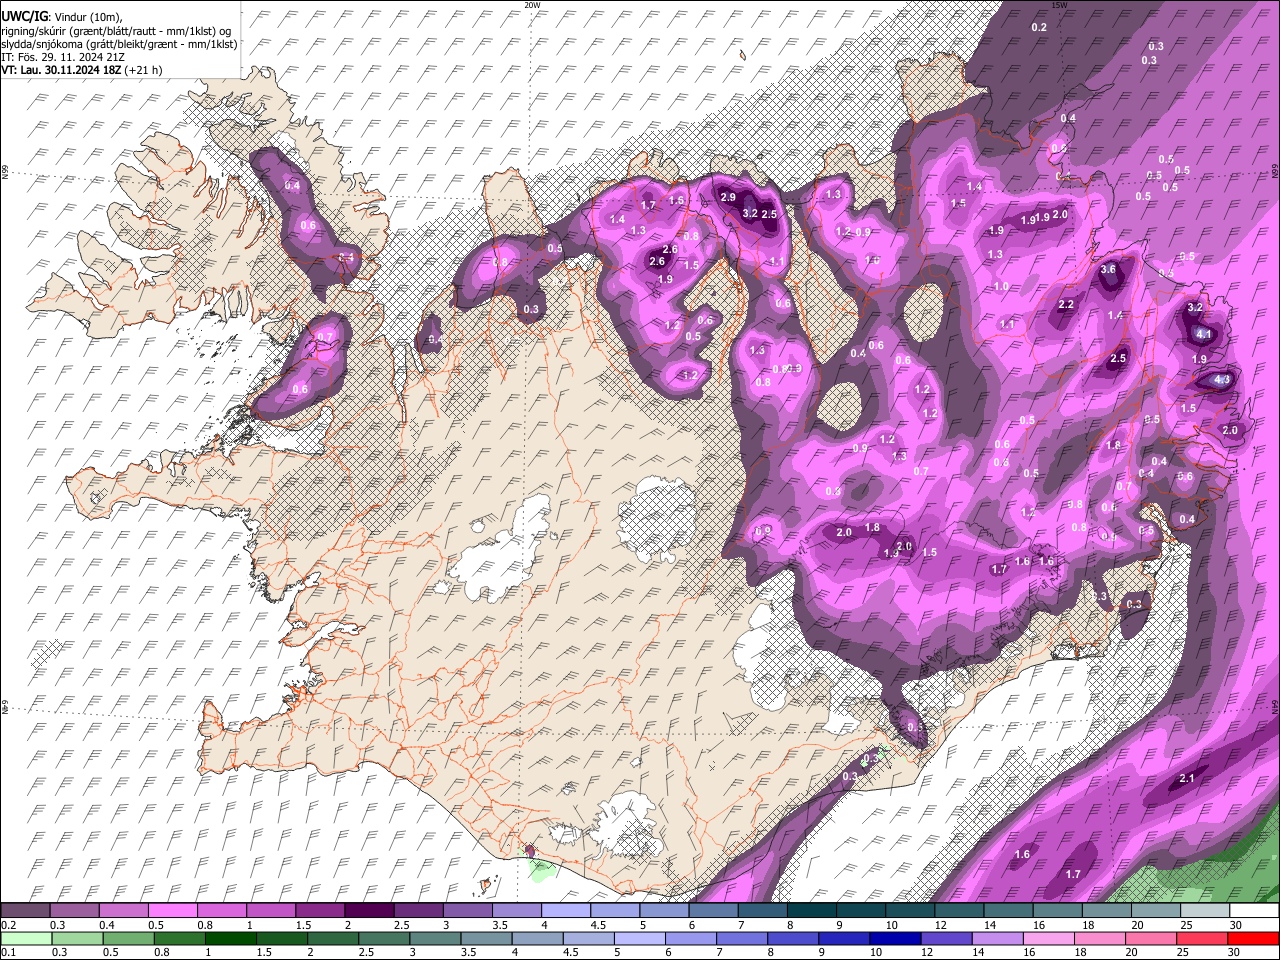Screen dimensions: 1280x960
Task: Click the "UWC/IG: Vindur (10m)," title text
Action: [x=62, y=17]
